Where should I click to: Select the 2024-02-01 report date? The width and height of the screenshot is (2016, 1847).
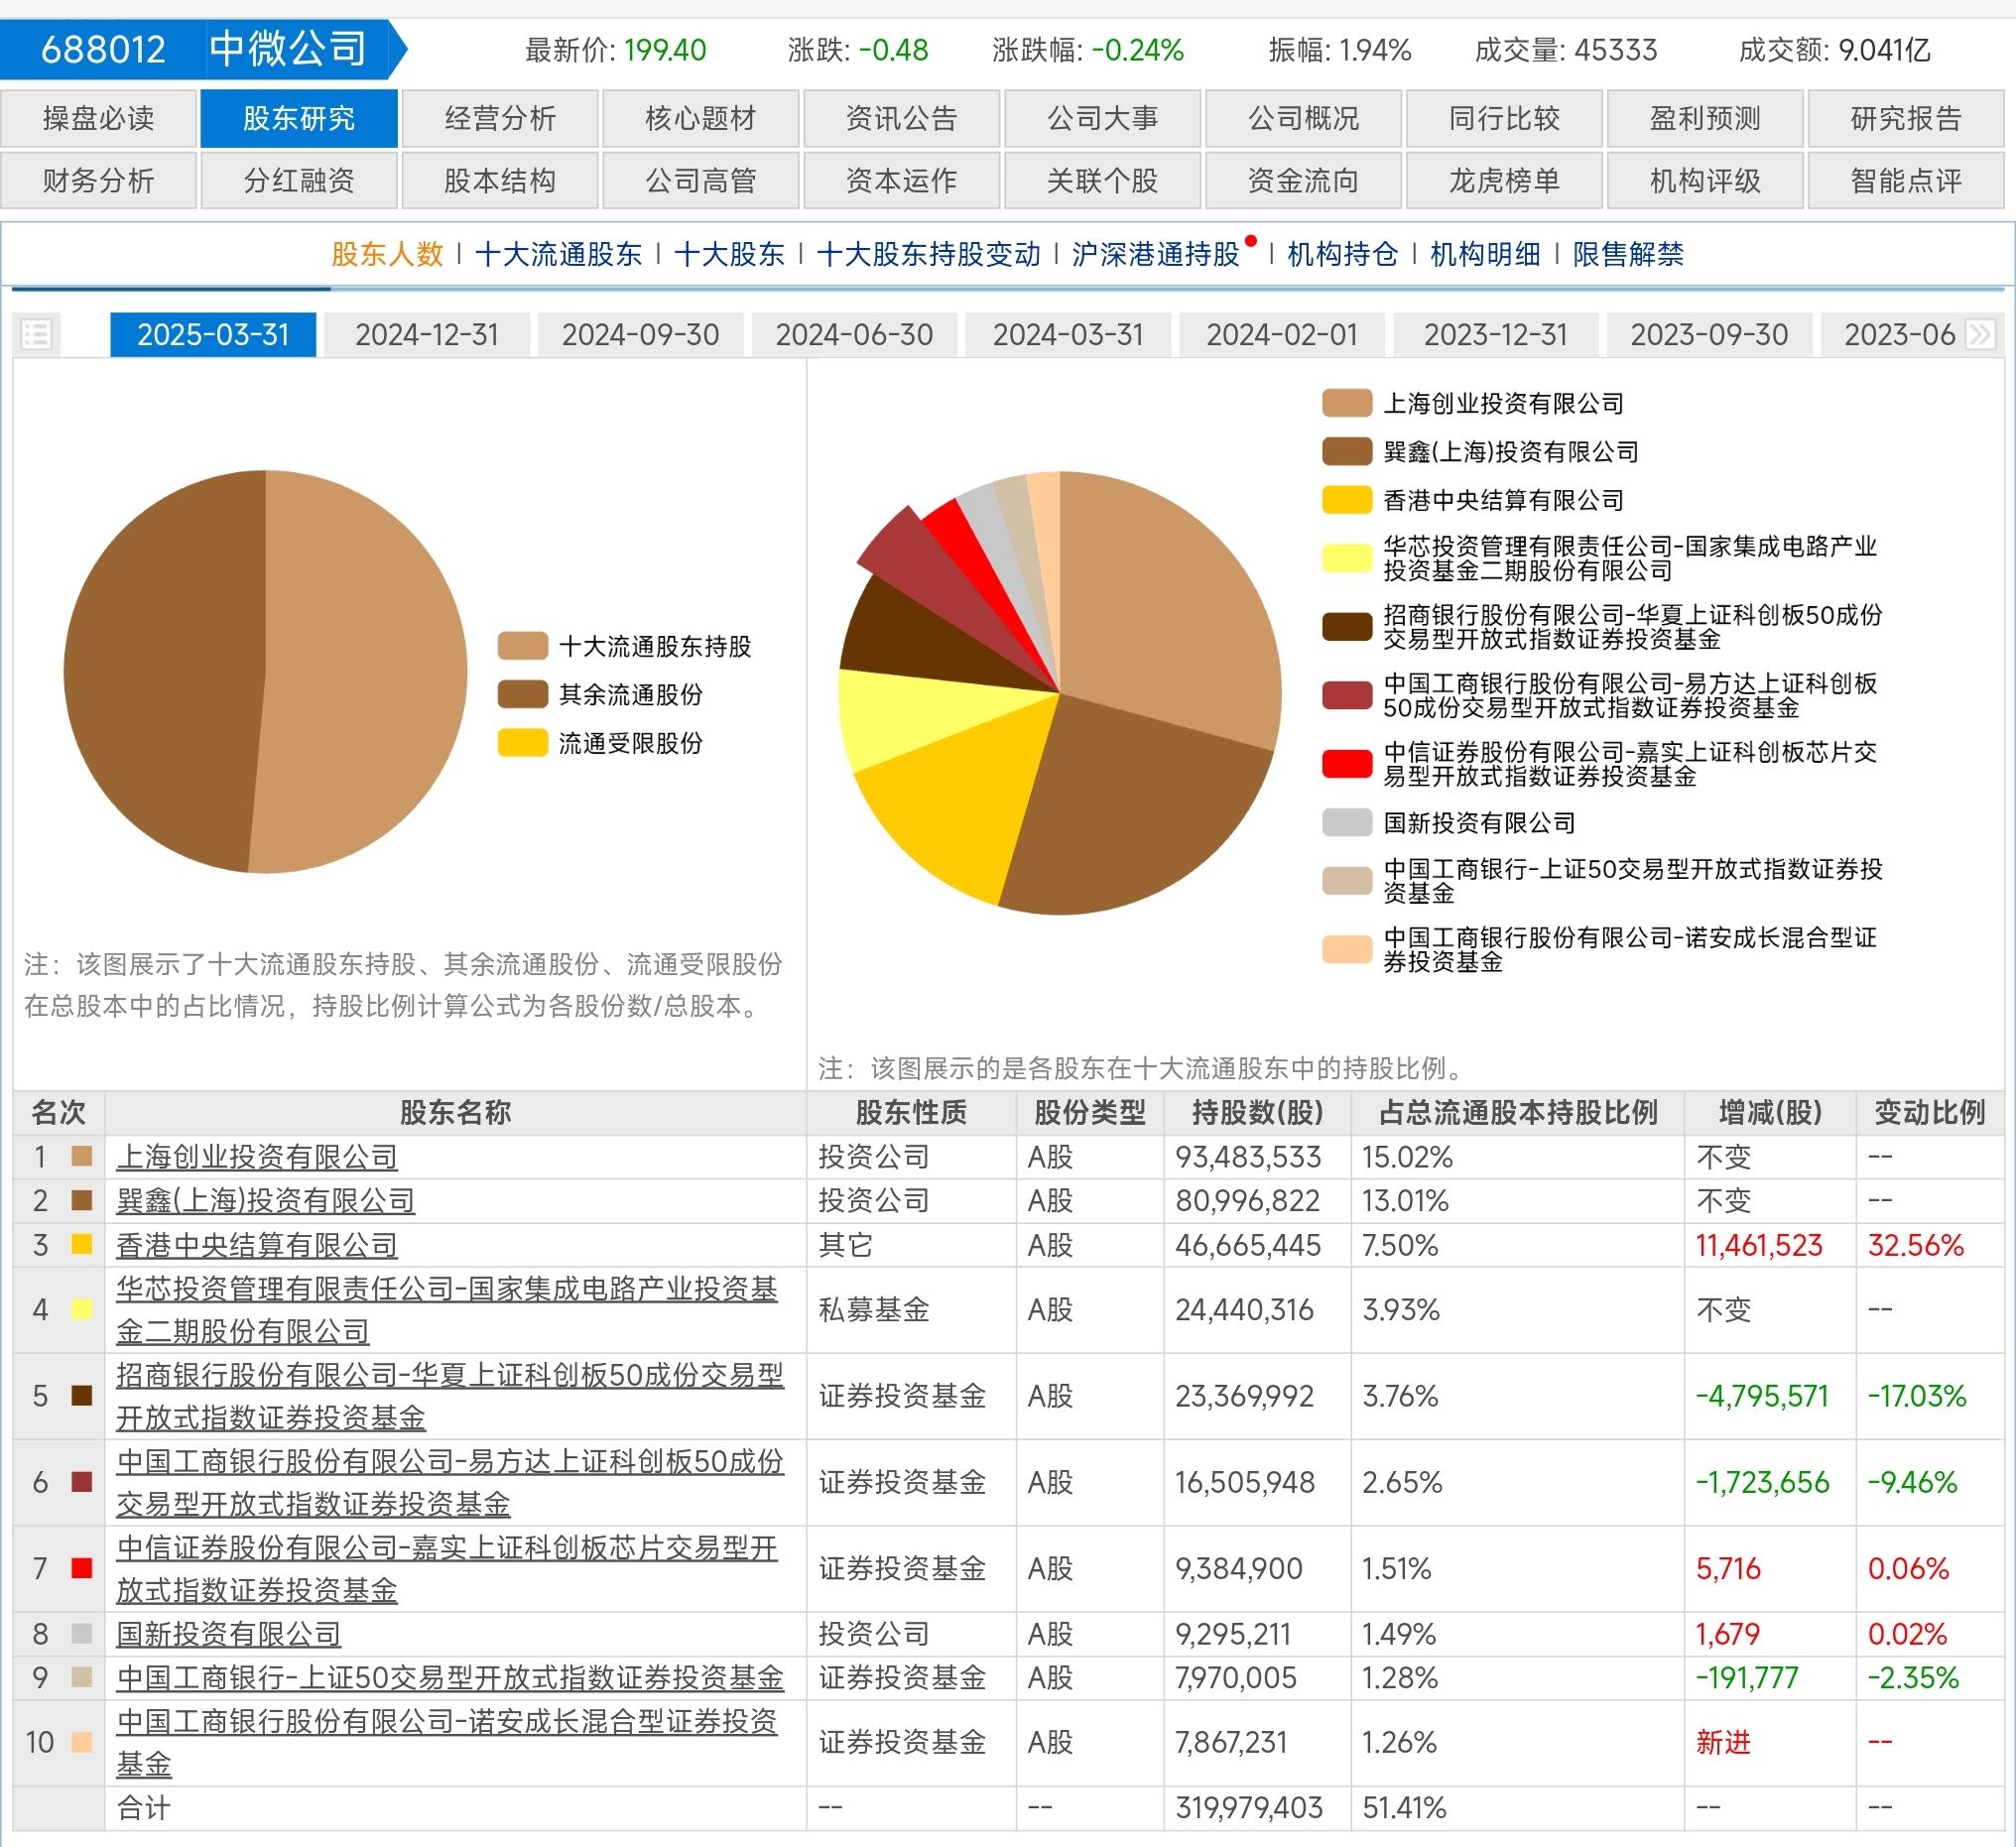1282,334
